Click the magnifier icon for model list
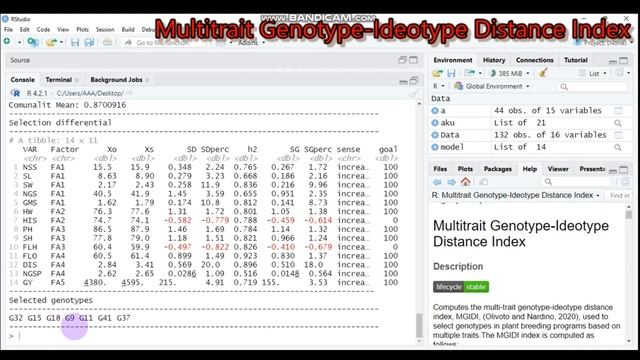Screen dimensions: 640x360 [x=618, y=147]
